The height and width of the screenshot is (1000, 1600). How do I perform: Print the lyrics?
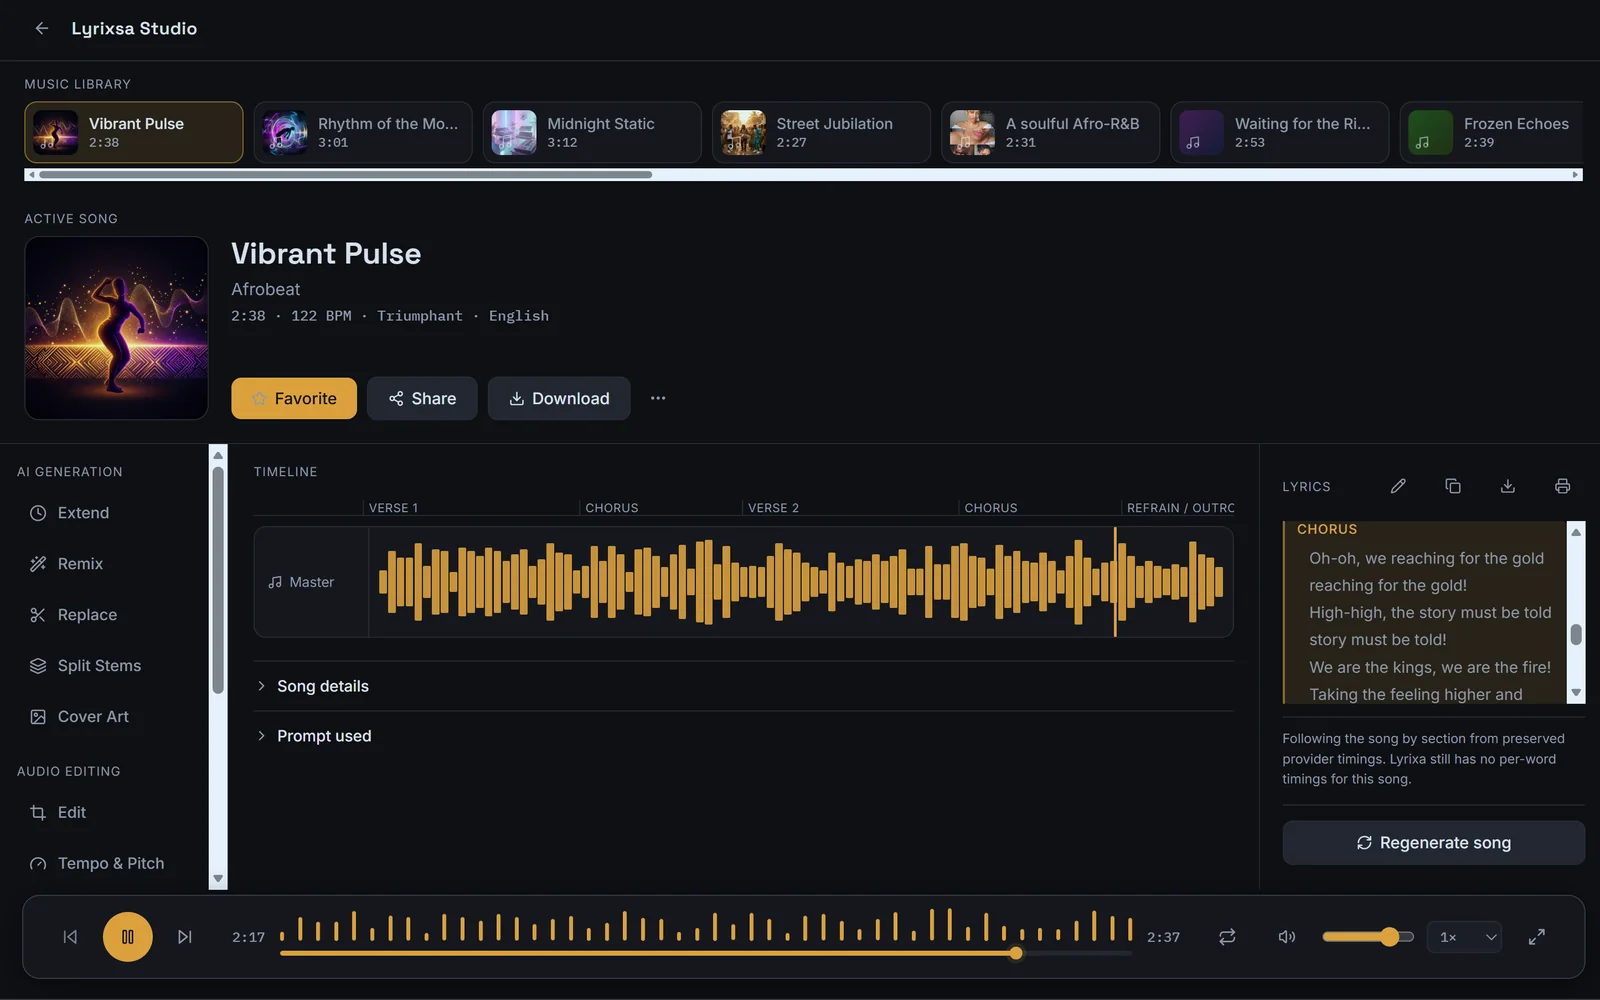tap(1562, 486)
